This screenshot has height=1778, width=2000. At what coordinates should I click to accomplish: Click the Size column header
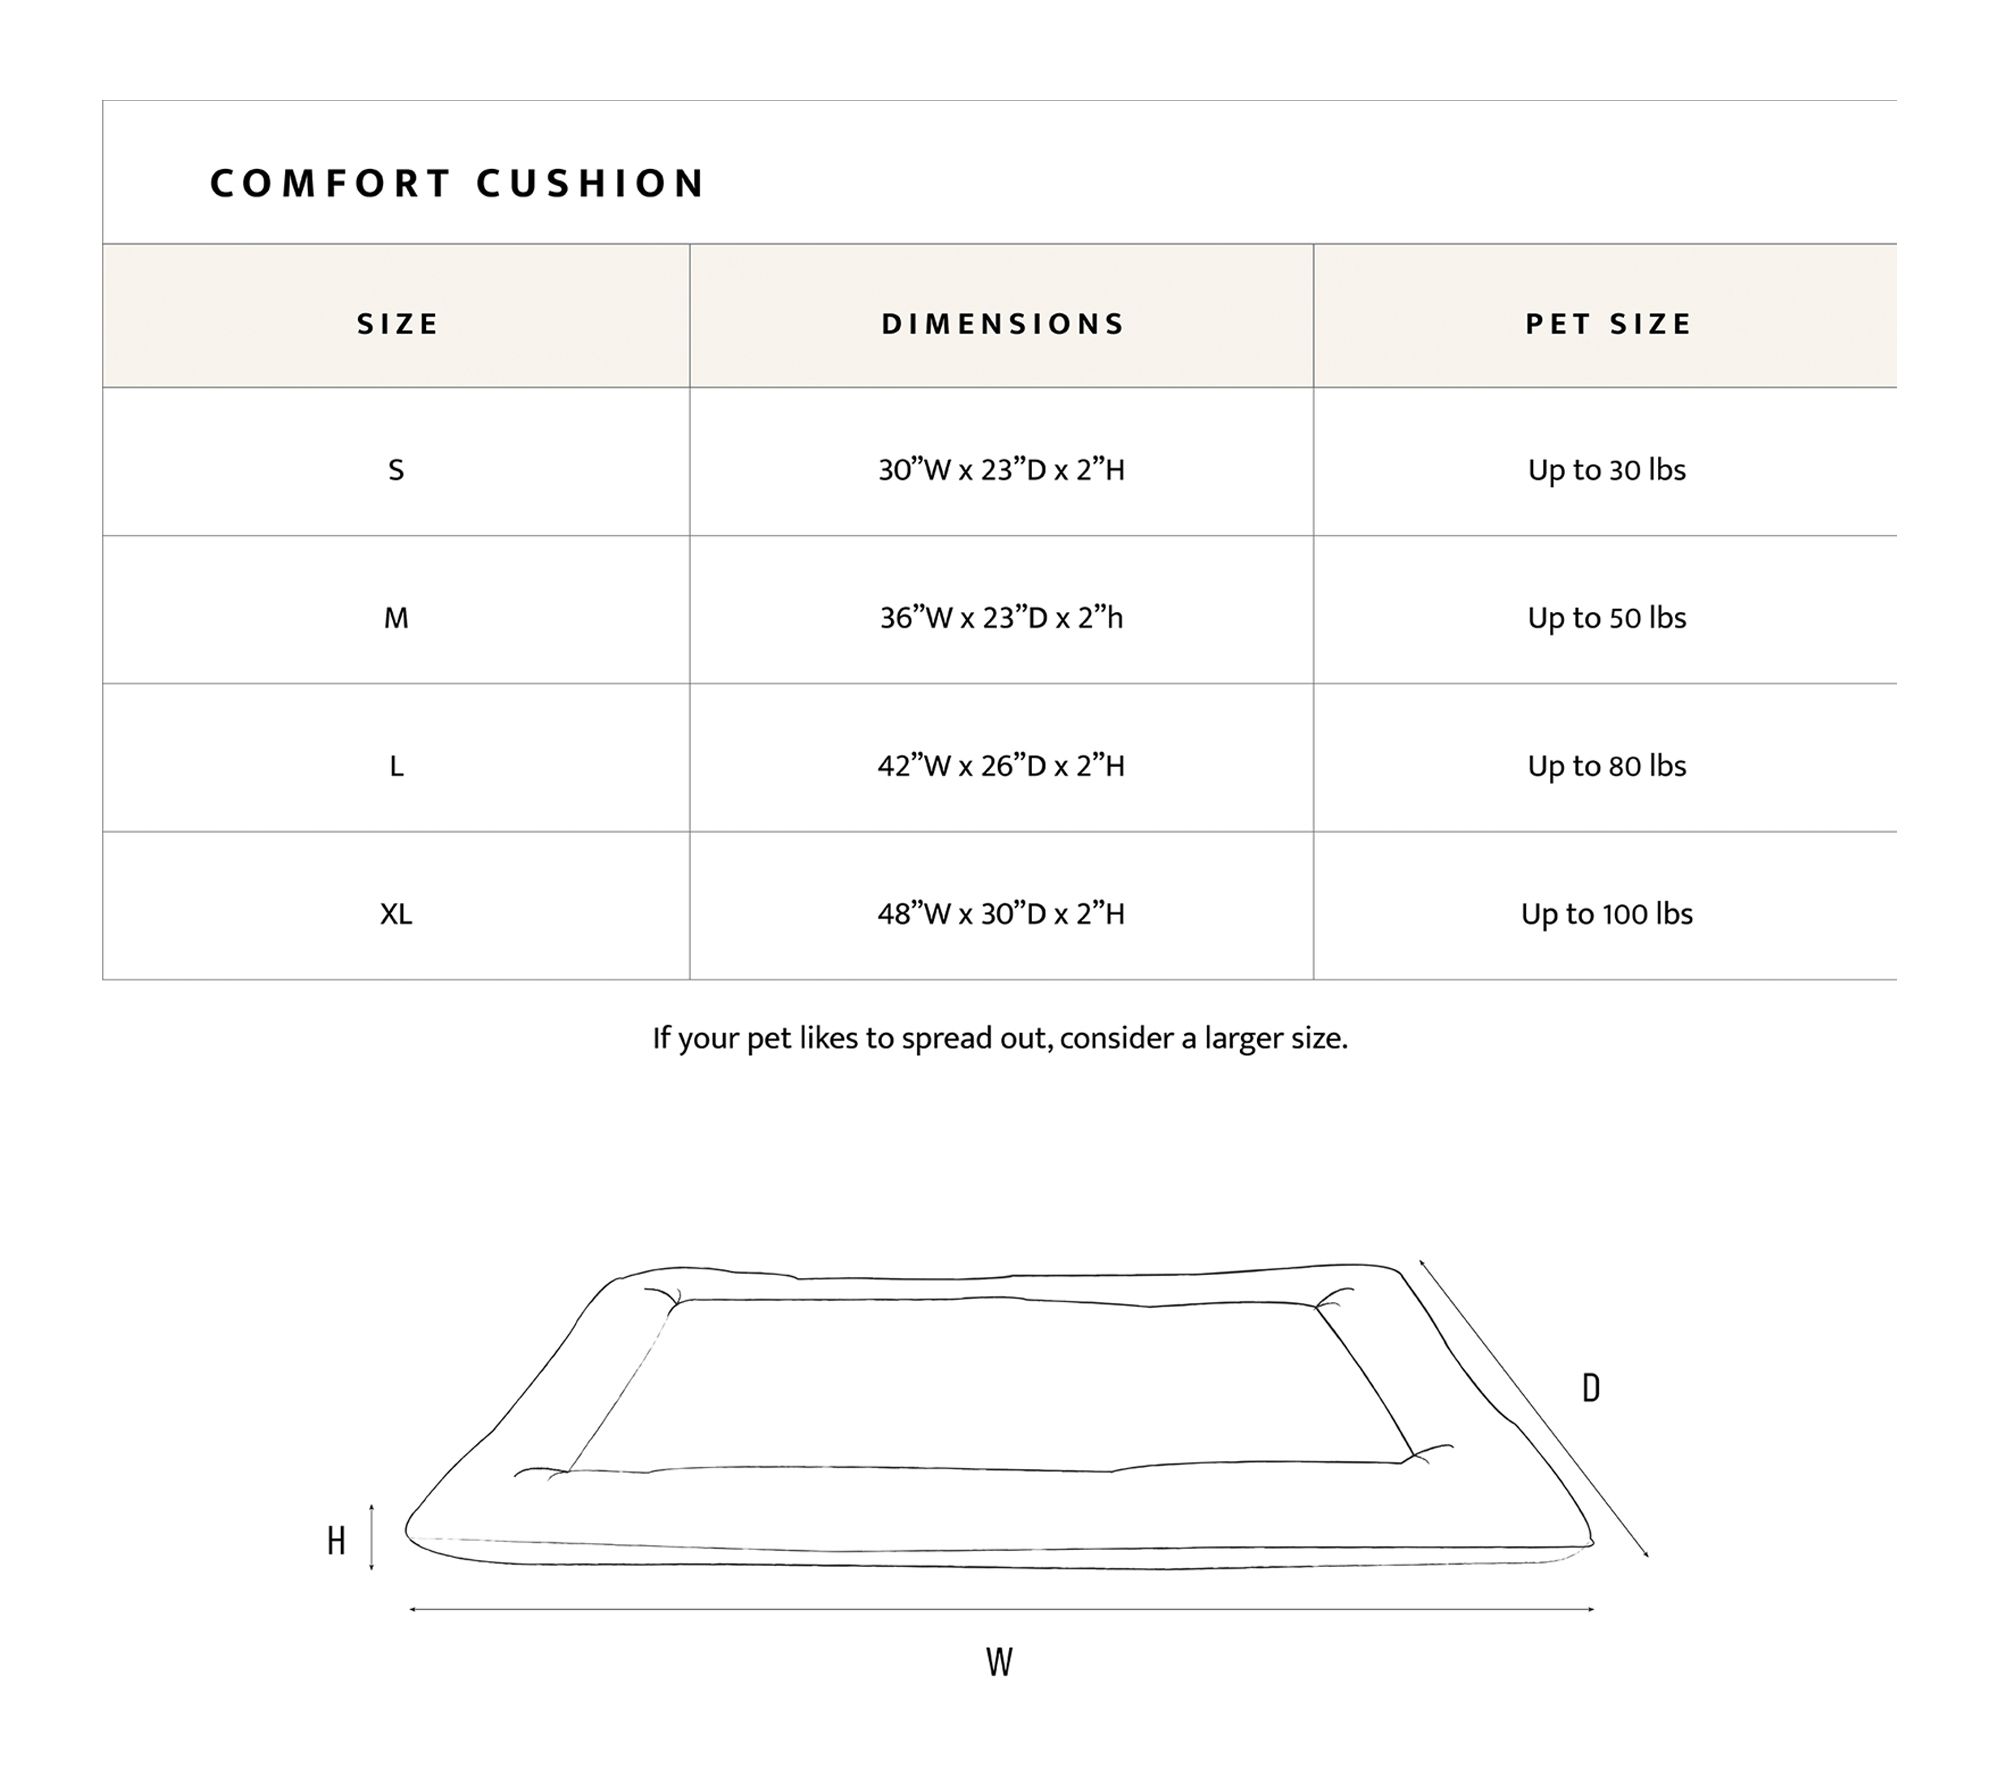coord(398,324)
